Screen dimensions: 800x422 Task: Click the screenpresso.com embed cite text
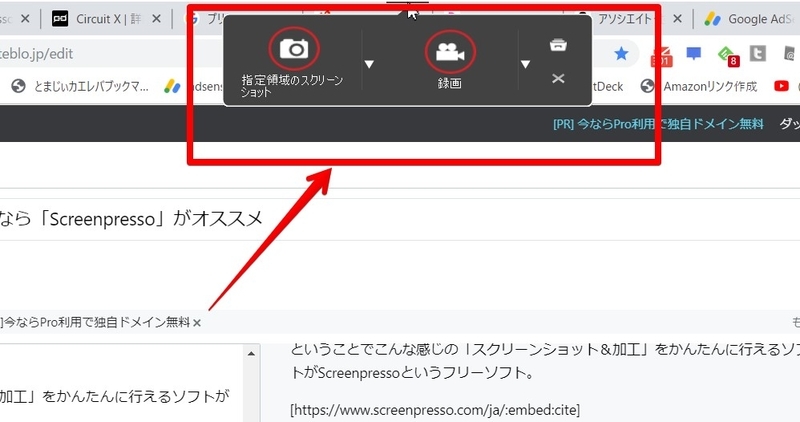point(435,410)
